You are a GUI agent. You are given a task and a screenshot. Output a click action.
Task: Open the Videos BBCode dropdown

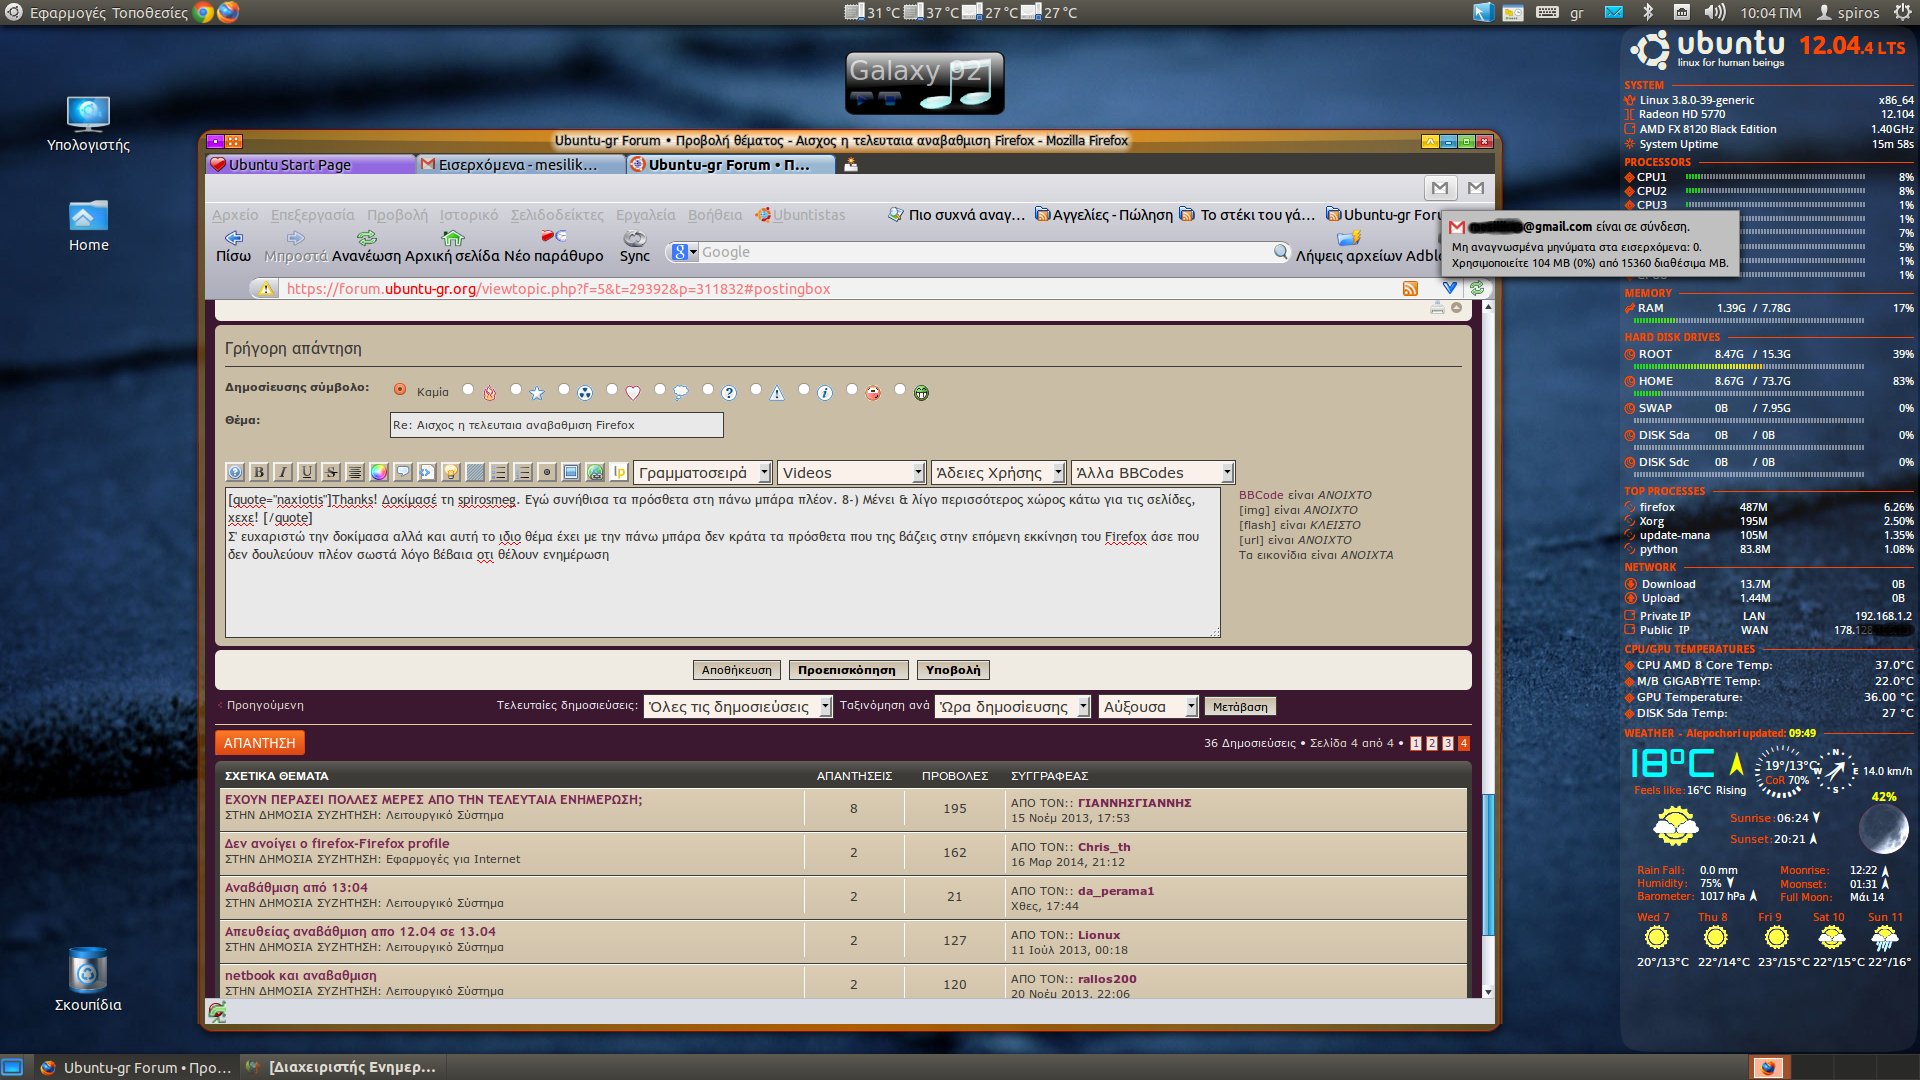click(x=851, y=472)
